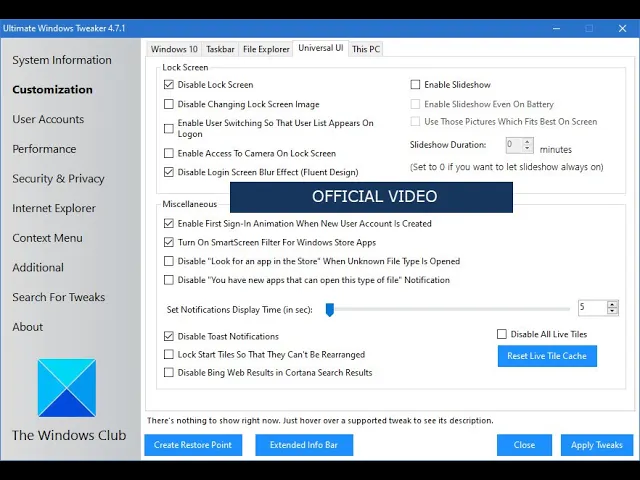The width and height of the screenshot is (640, 480).
Task: Check Disable Bing Web Results in Cortana
Action: 169,373
